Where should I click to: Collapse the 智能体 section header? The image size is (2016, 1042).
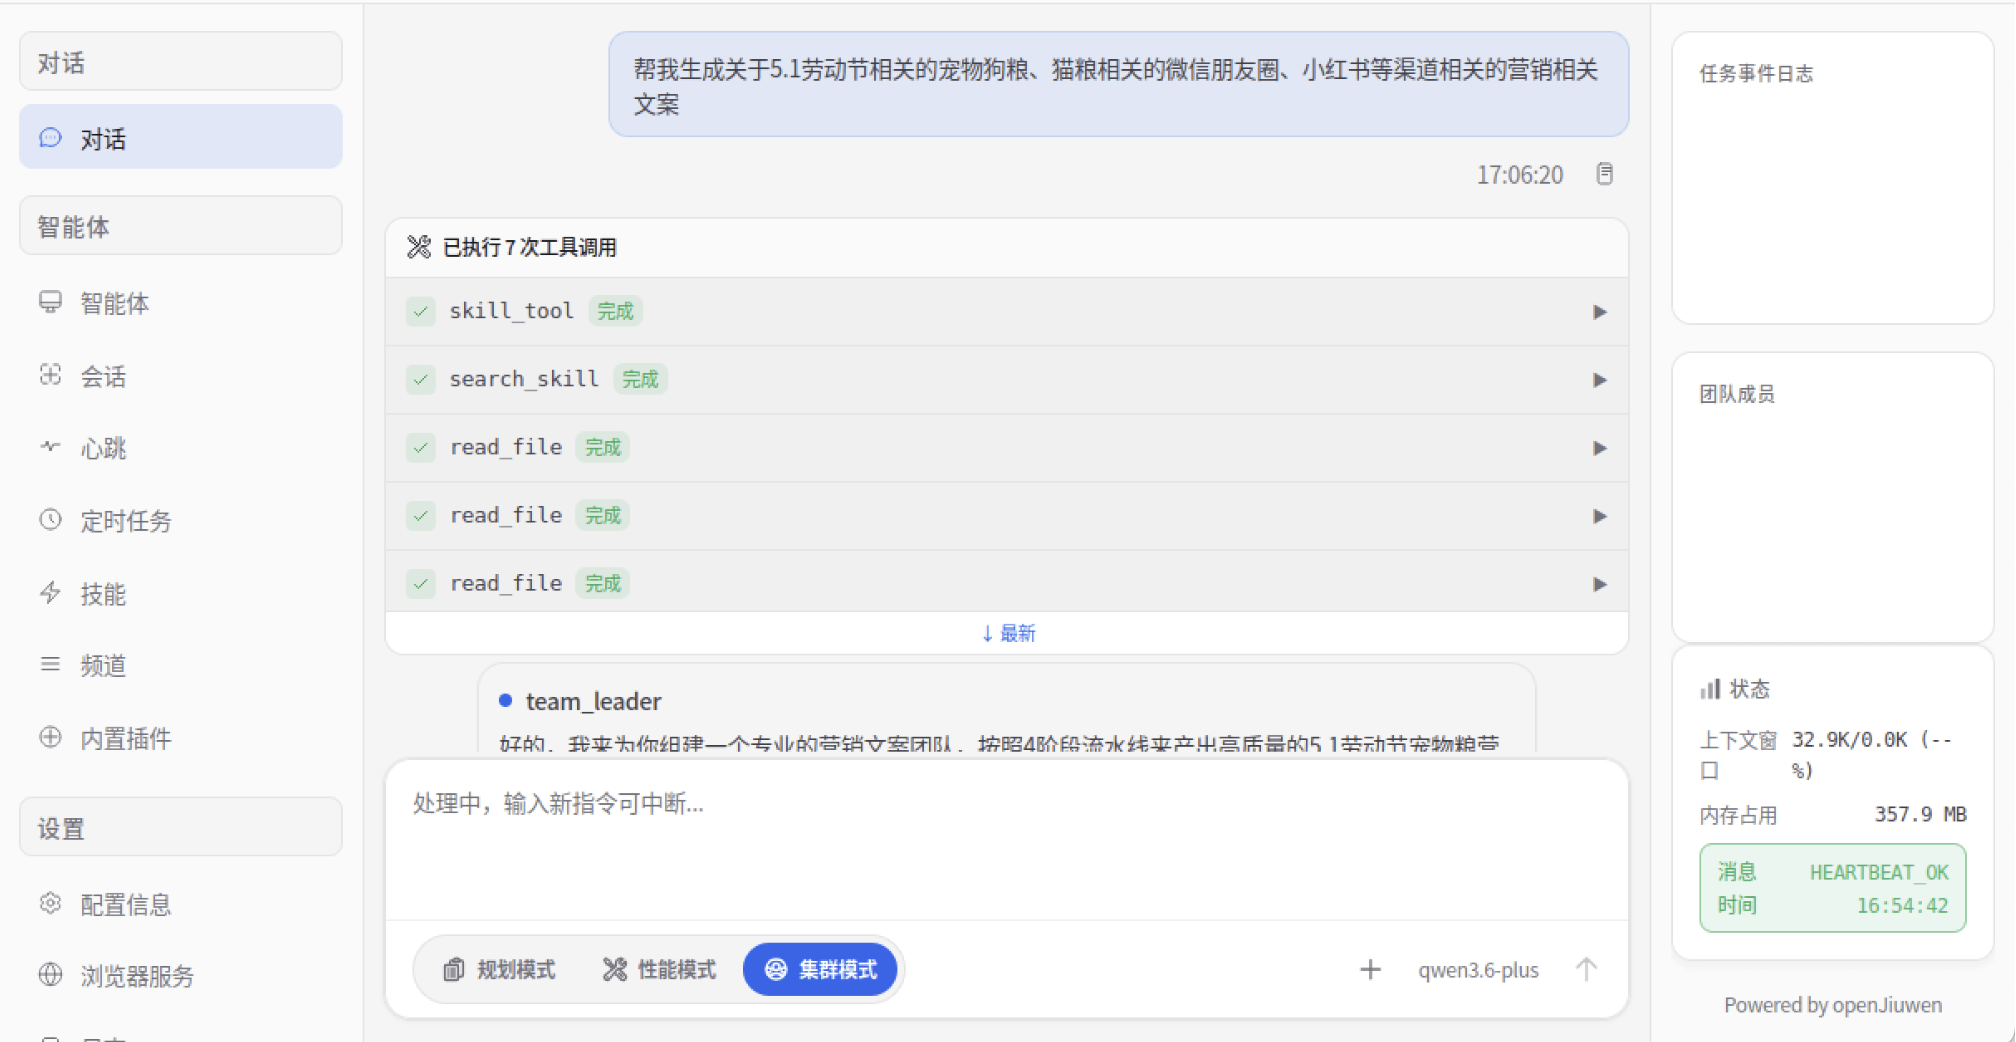[x=181, y=226]
